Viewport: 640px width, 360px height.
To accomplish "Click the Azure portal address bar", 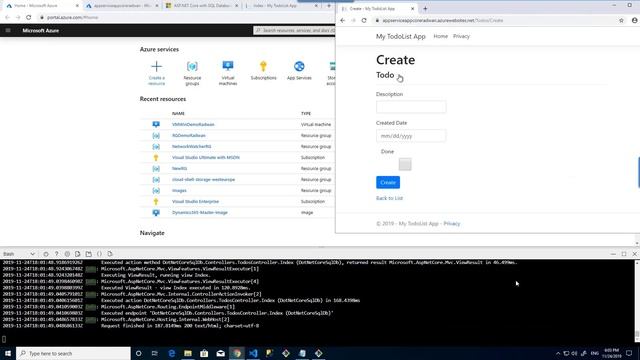I will pos(184,18).
